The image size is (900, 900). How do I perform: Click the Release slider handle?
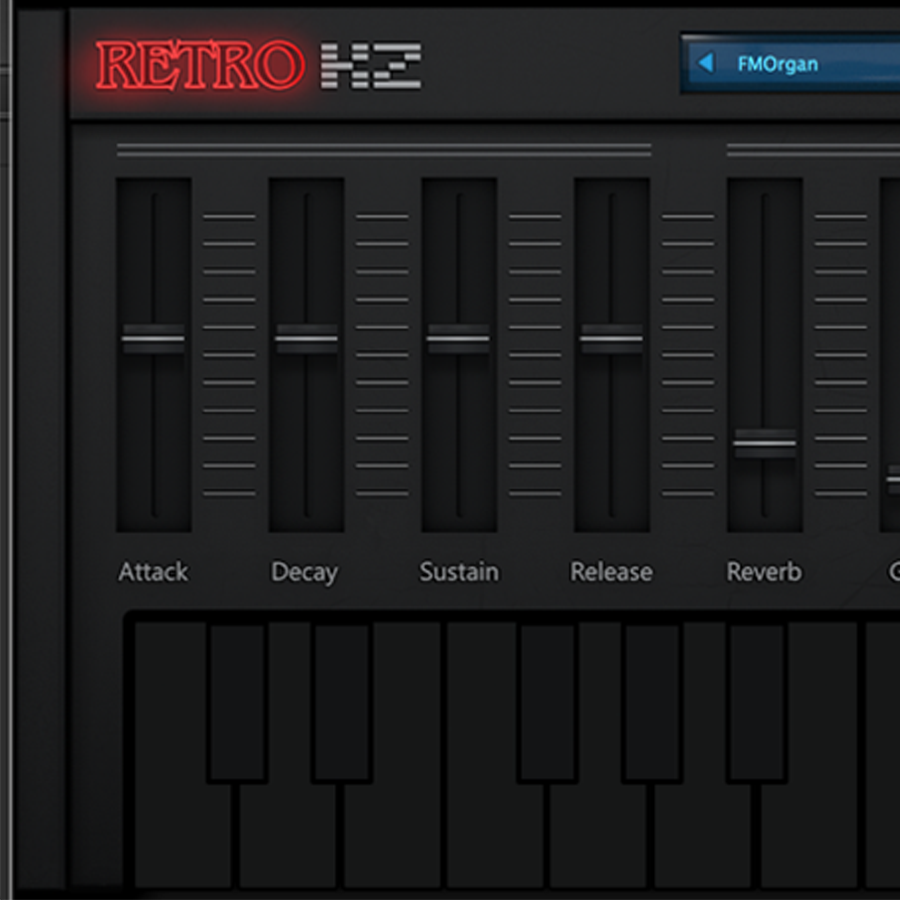click(611, 338)
